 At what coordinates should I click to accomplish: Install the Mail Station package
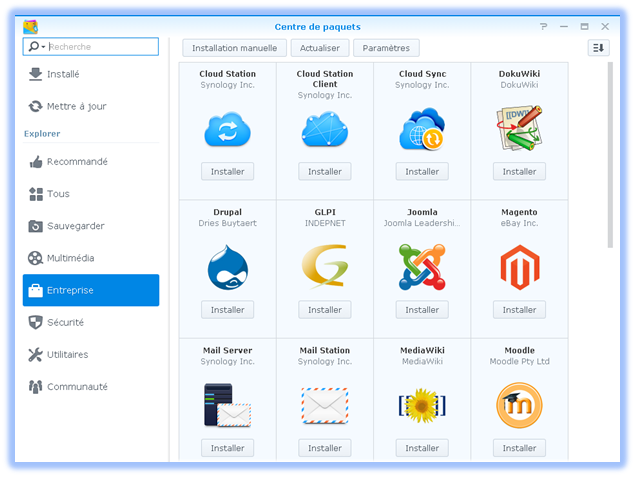pos(325,448)
